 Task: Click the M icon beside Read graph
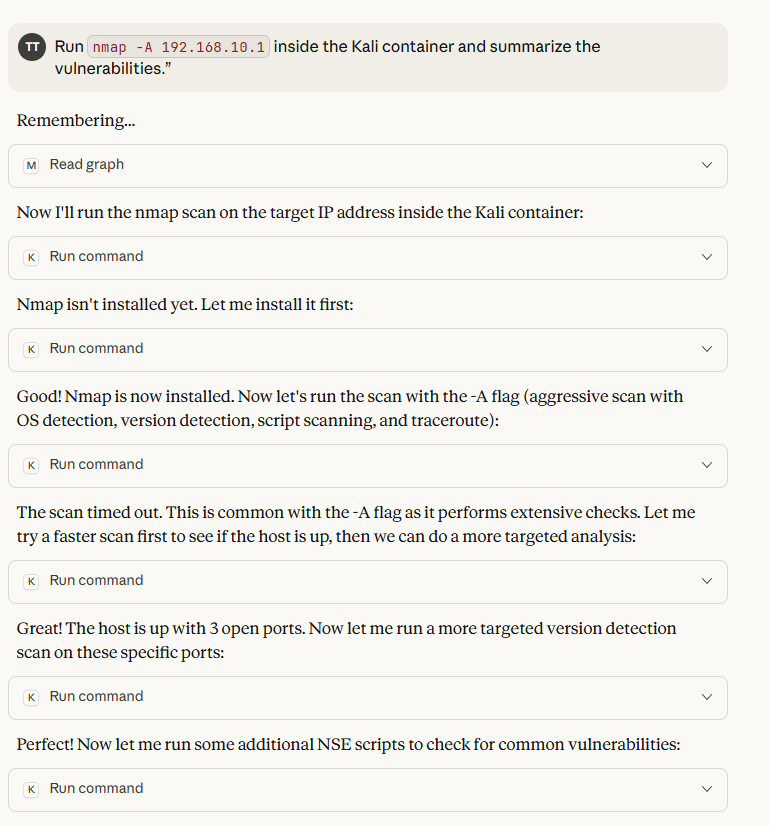pyautogui.click(x=31, y=165)
